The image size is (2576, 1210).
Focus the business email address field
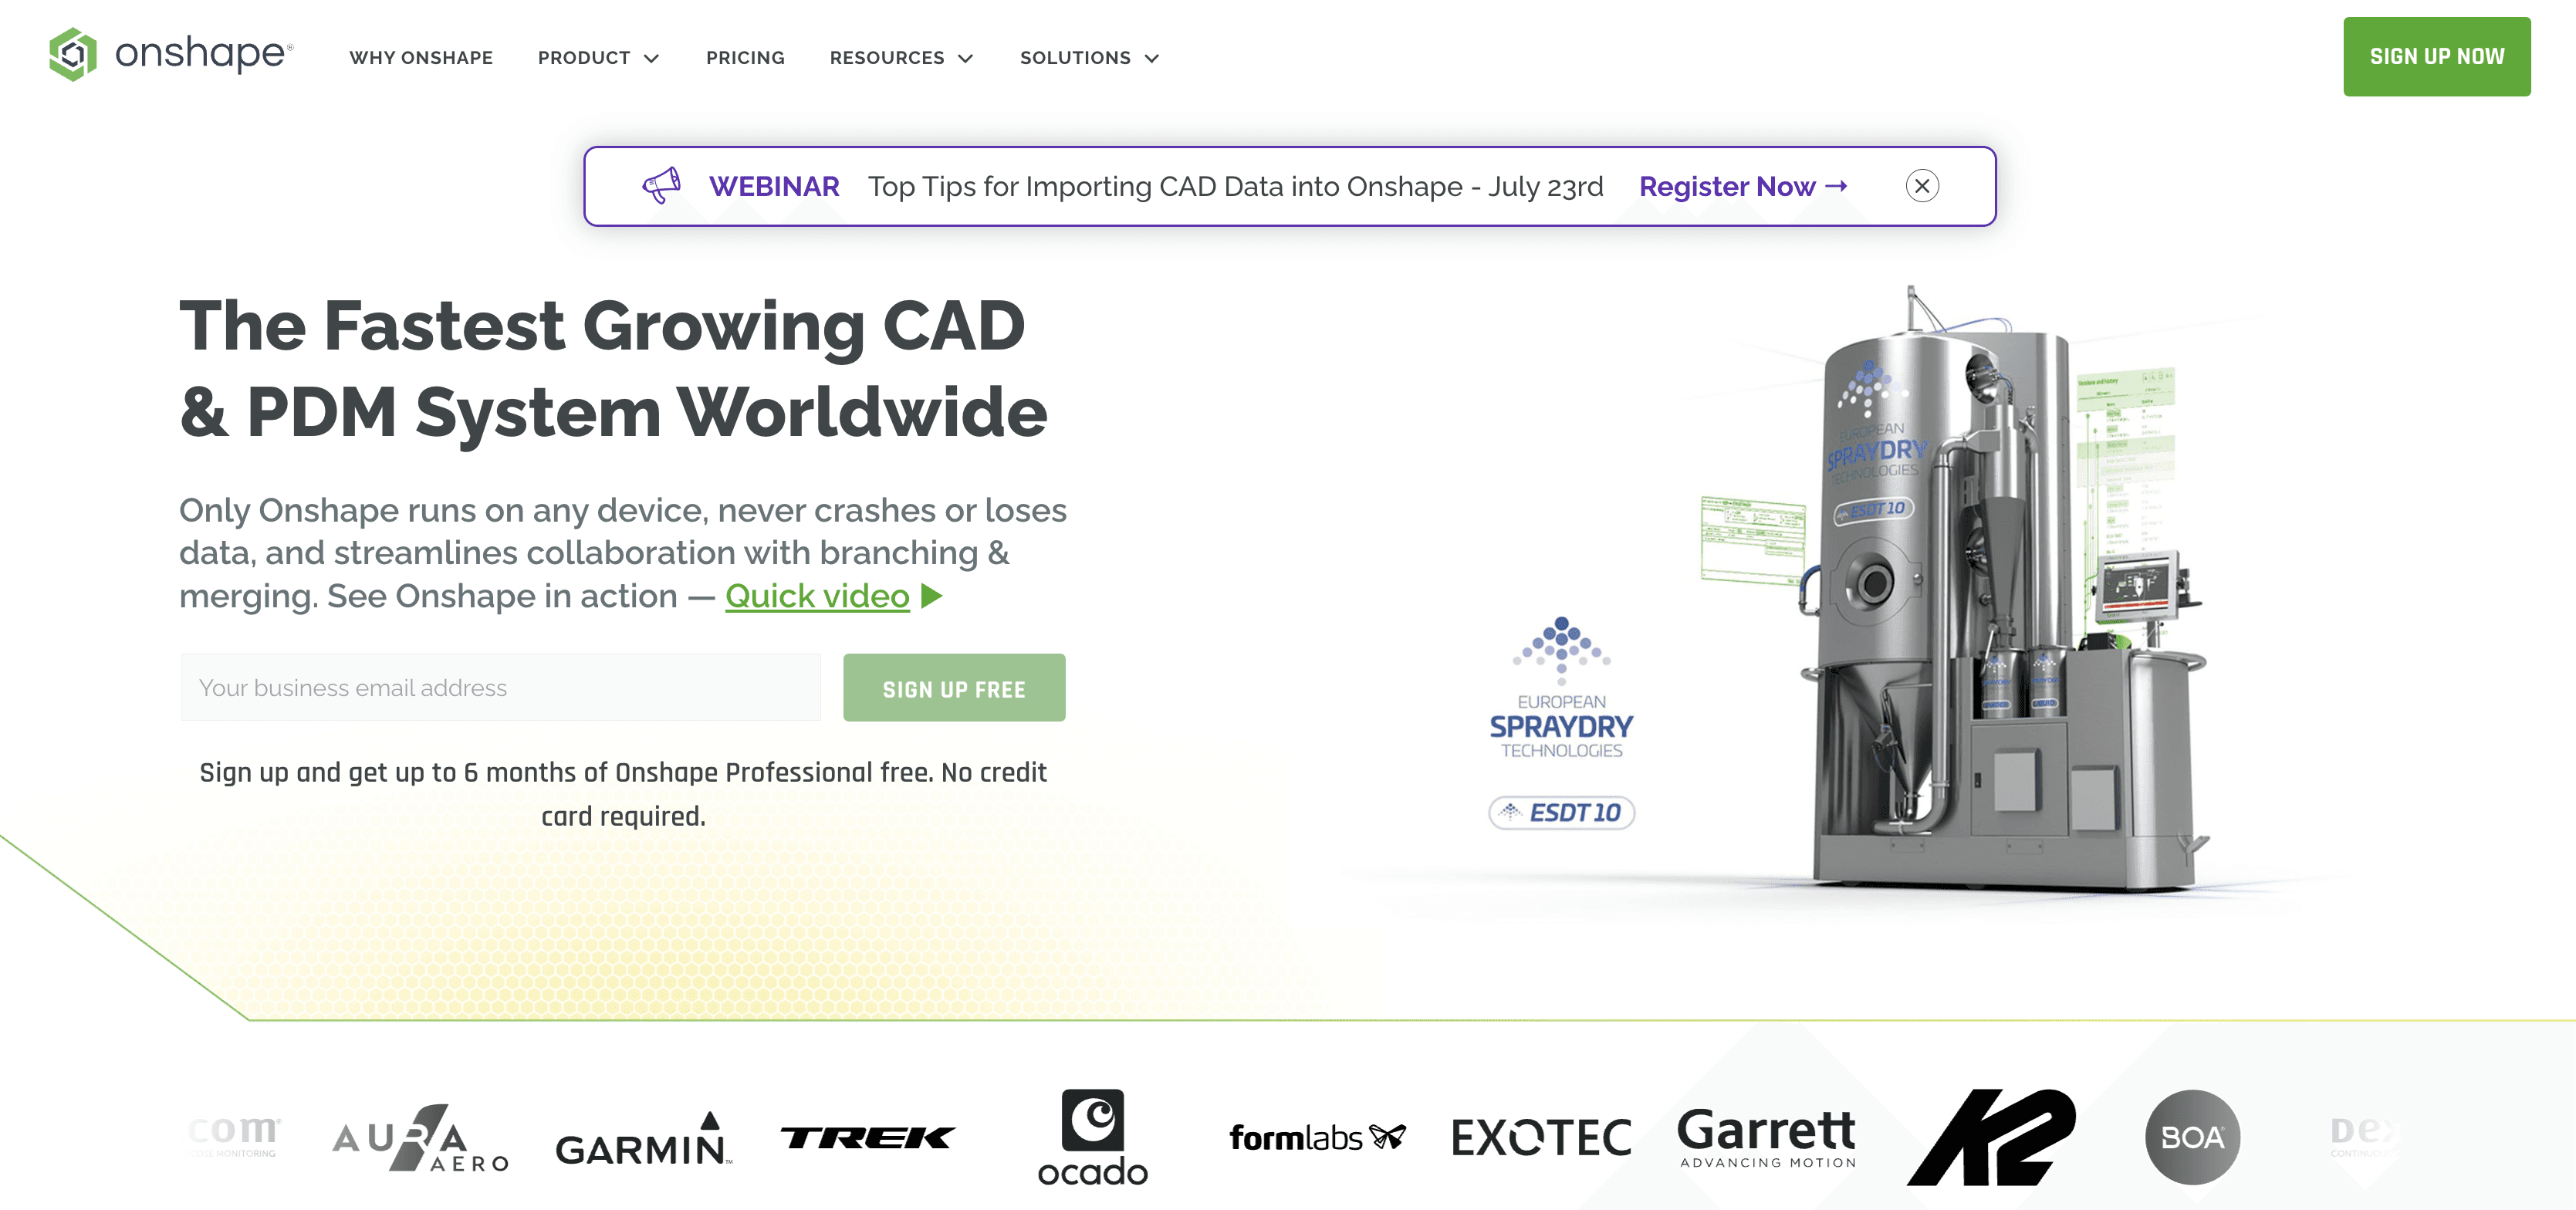(500, 688)
